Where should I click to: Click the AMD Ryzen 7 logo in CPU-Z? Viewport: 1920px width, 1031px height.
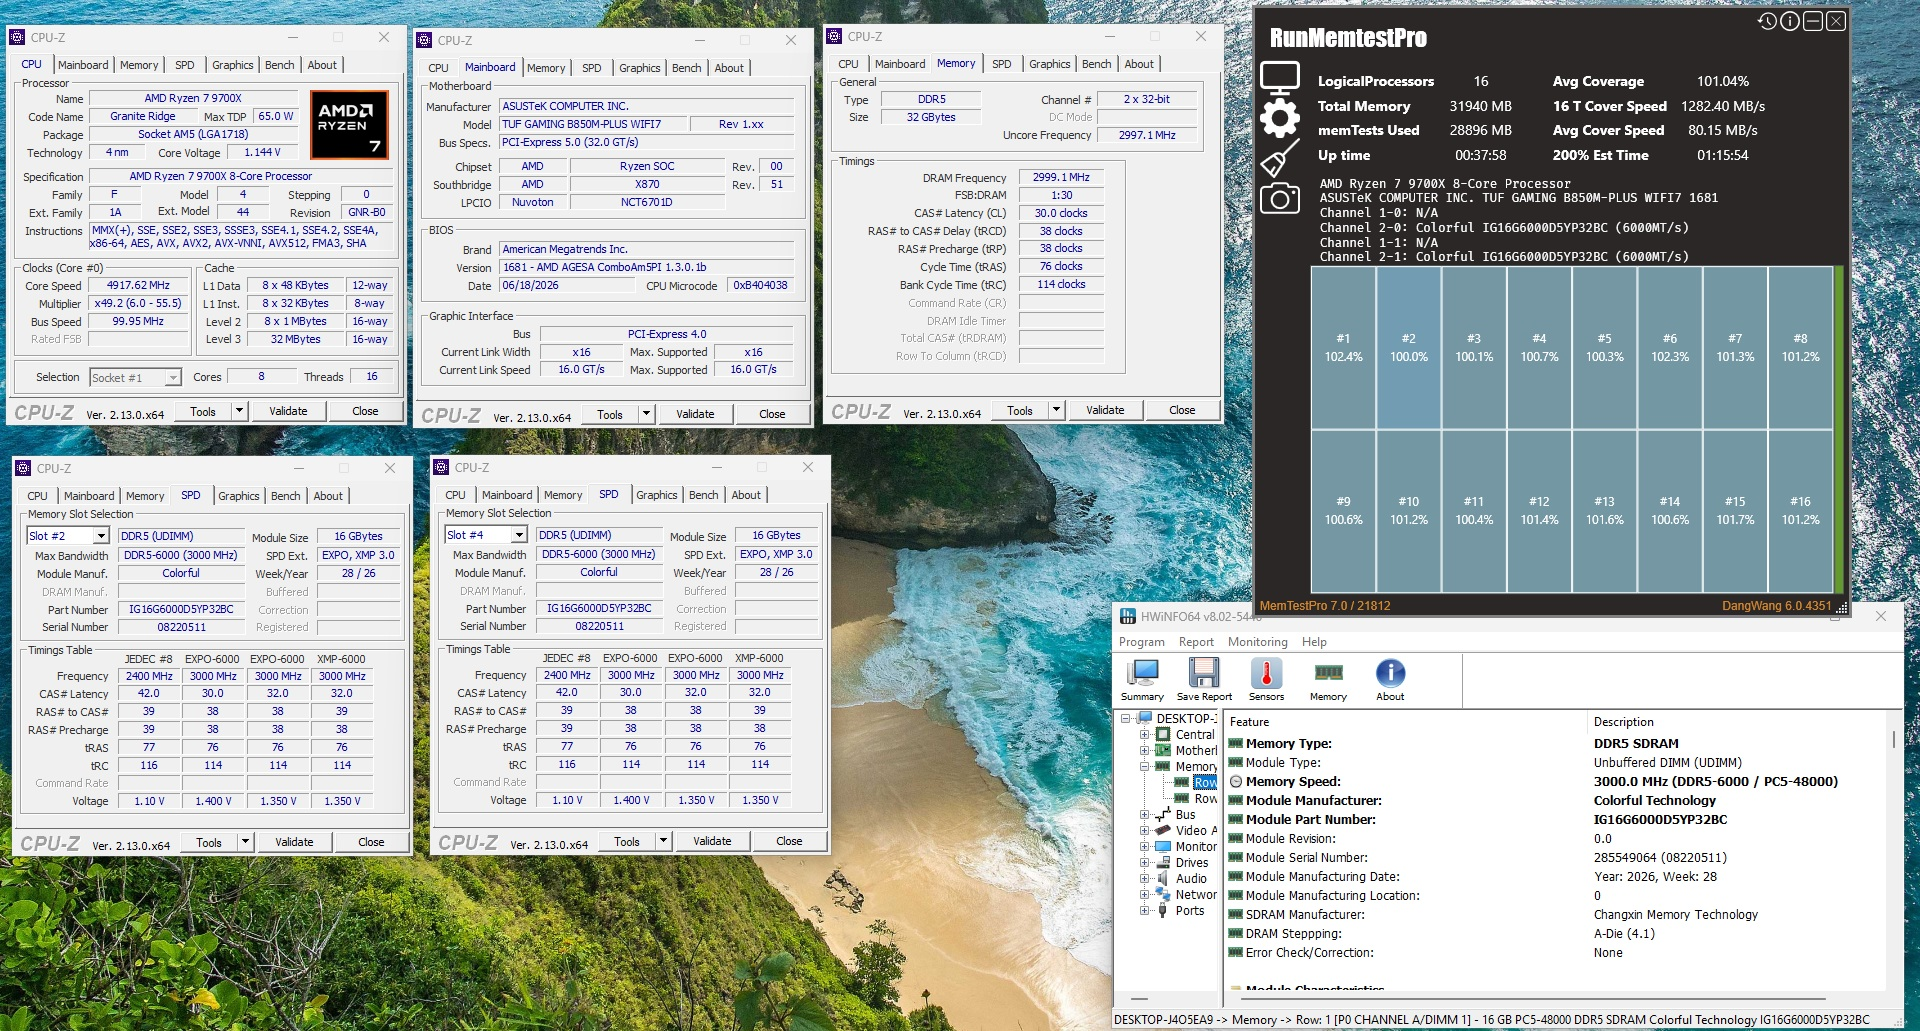[x=349, y=125]
